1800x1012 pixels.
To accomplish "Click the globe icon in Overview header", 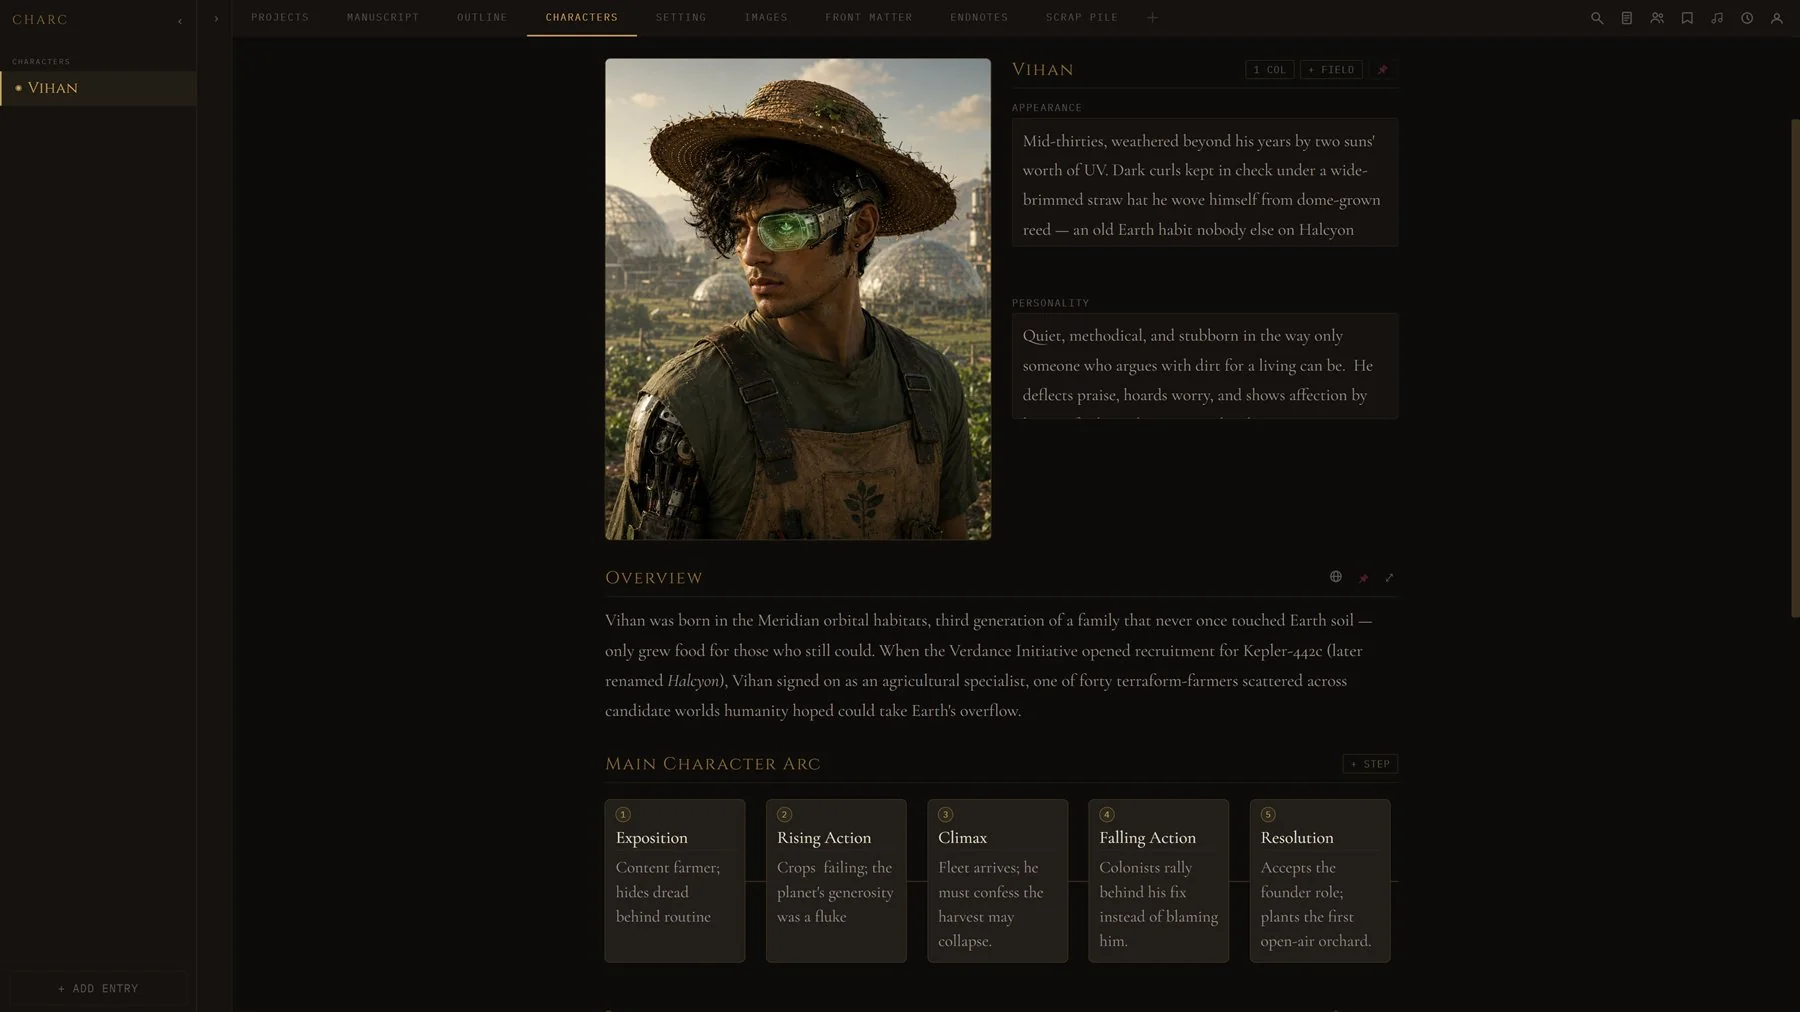I will coord(1336,577).
